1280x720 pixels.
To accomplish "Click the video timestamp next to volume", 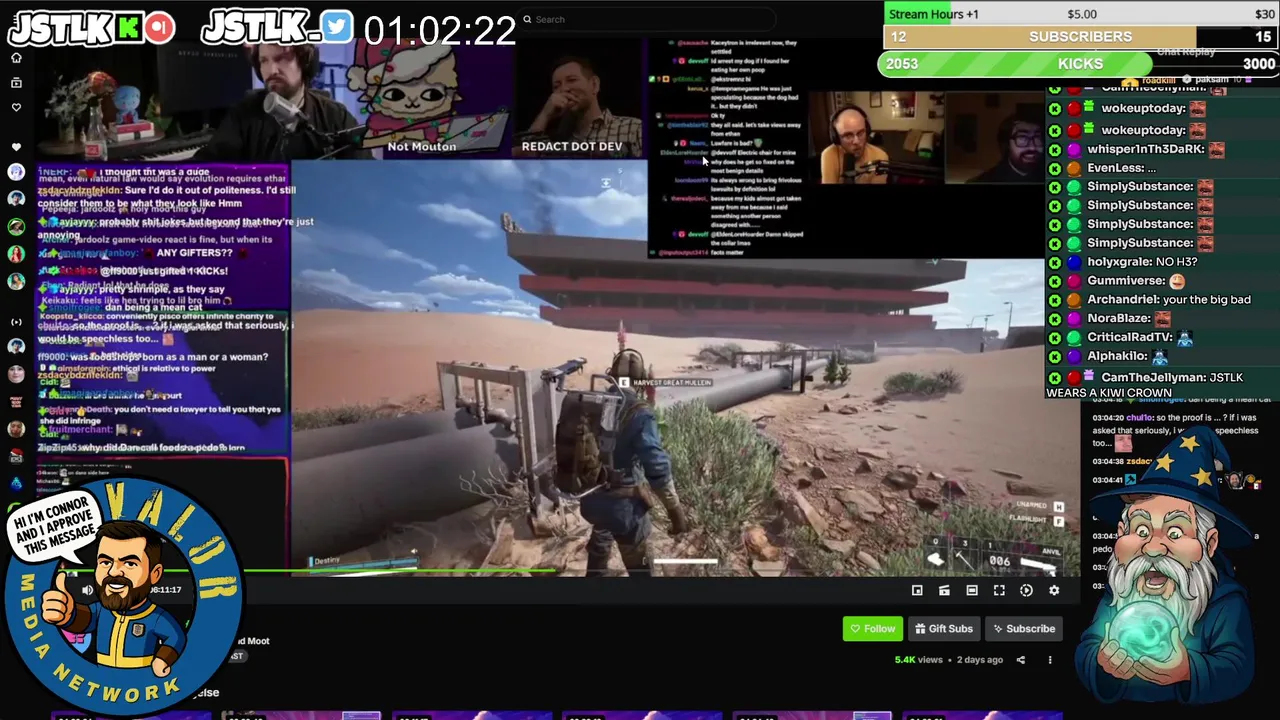I will (x=165, y=590).
